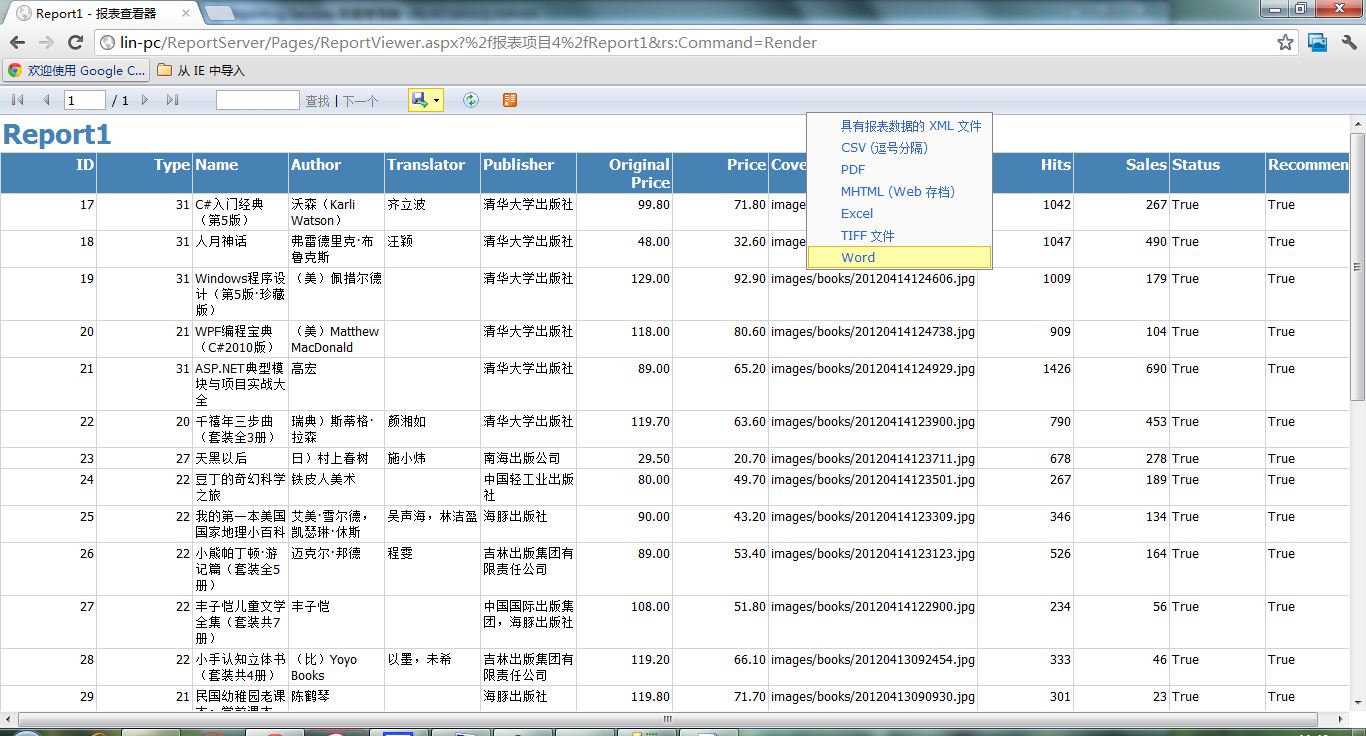Go to the next report page
Screen dimensions: 1366x736
145,100
